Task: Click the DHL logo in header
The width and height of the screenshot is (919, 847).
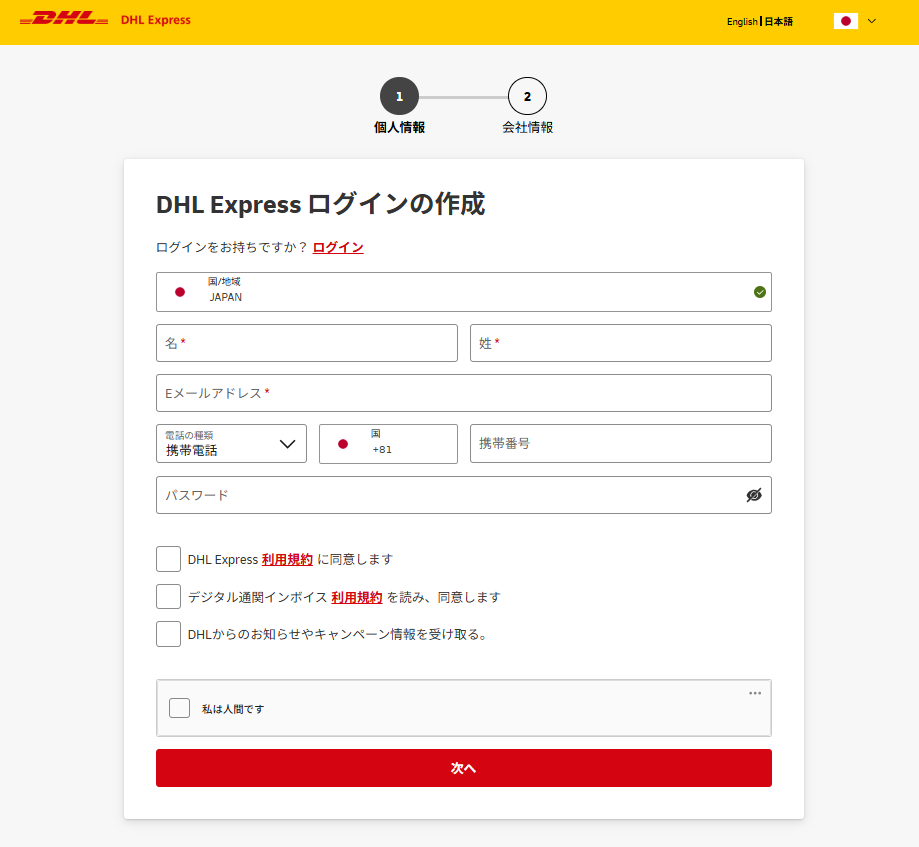Action: (x=64, y=20)
